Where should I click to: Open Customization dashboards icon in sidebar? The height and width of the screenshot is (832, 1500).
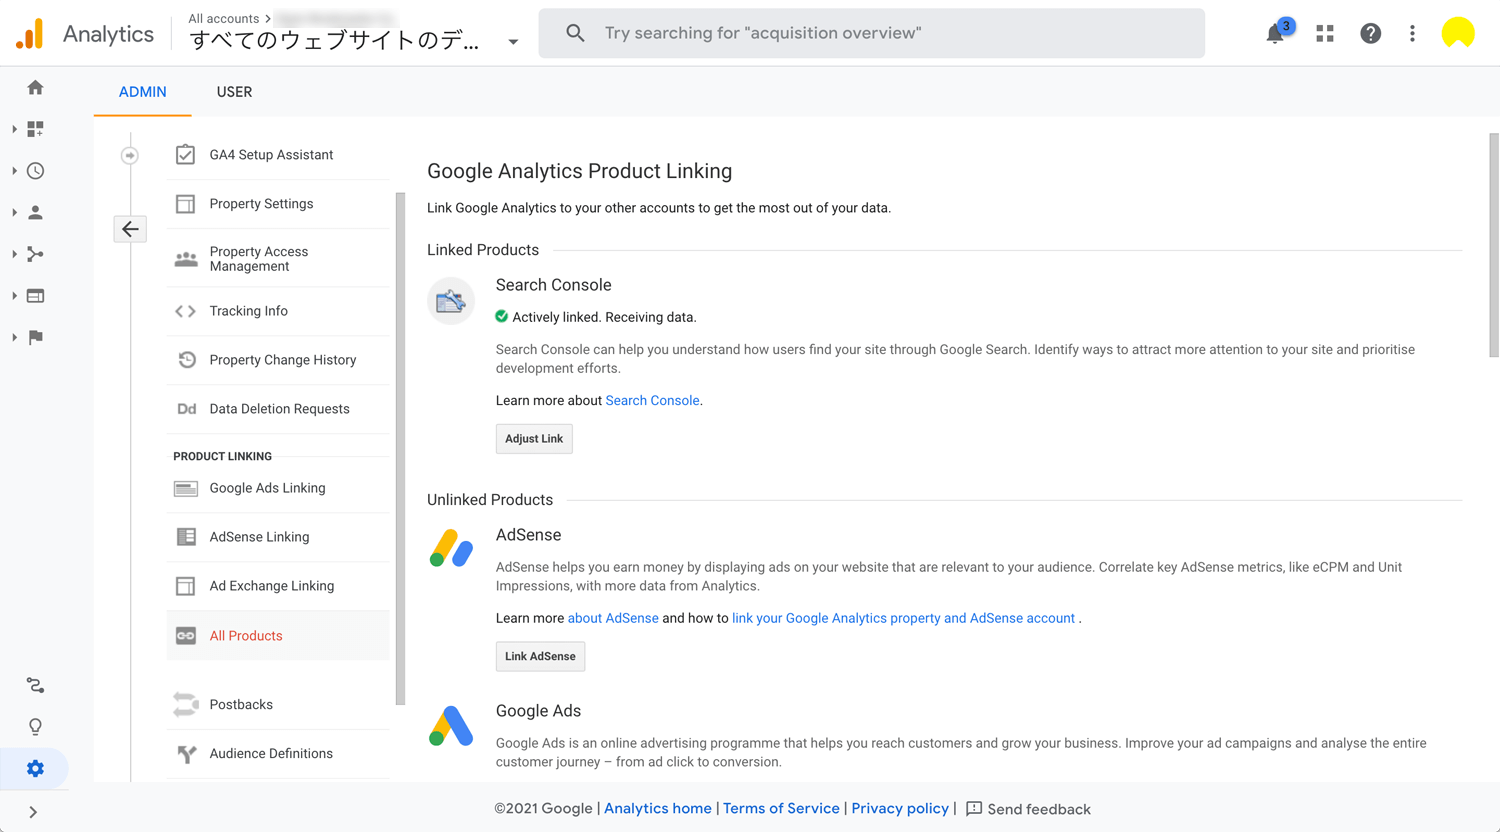coord(35,129)
